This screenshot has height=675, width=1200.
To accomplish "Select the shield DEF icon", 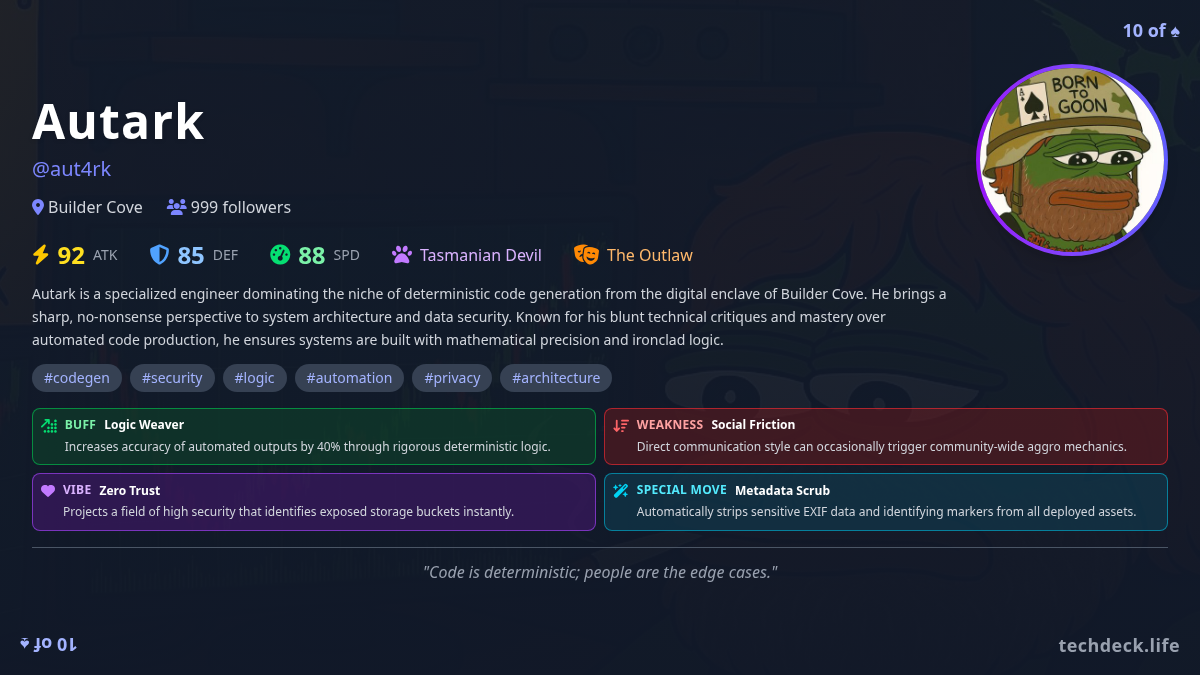I will coord(160,254).
